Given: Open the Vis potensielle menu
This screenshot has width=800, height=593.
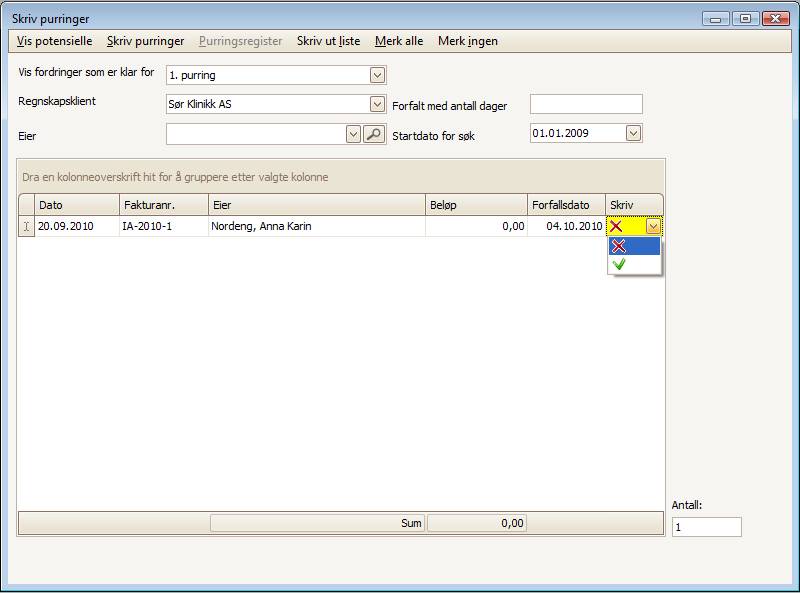Looking at the screenshot, I should pos(55,41).
